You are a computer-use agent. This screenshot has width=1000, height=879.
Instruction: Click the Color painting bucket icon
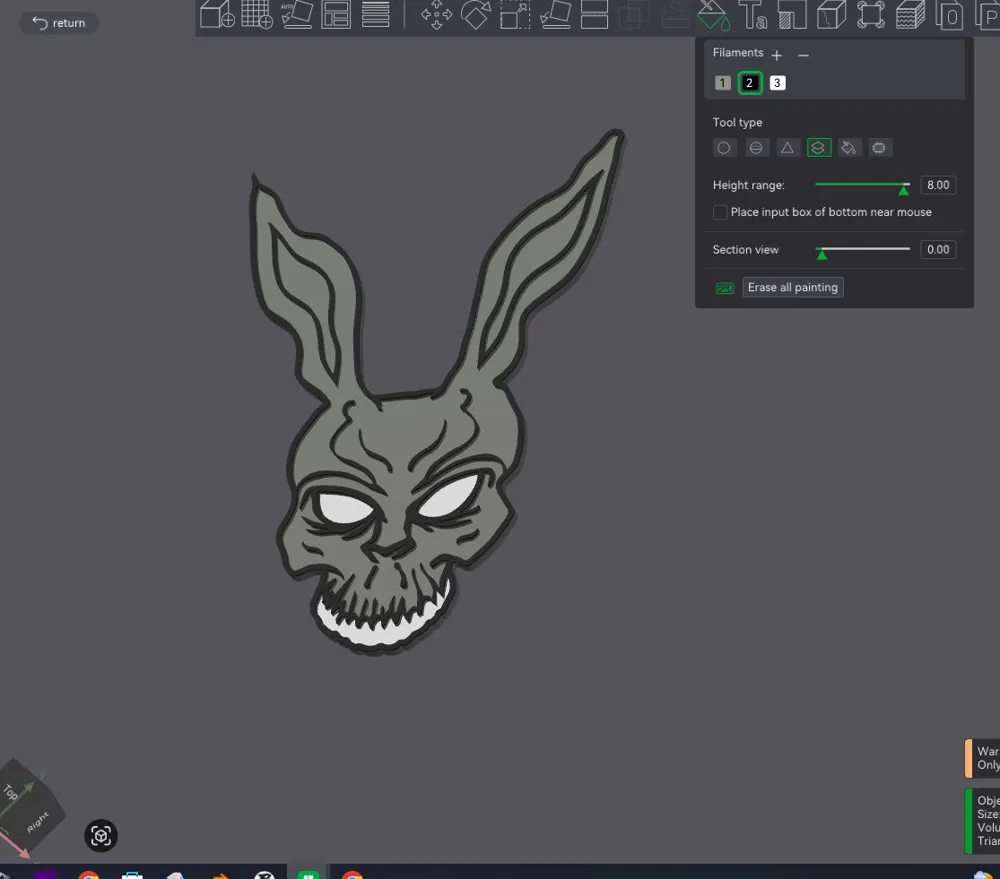[712, 14]
